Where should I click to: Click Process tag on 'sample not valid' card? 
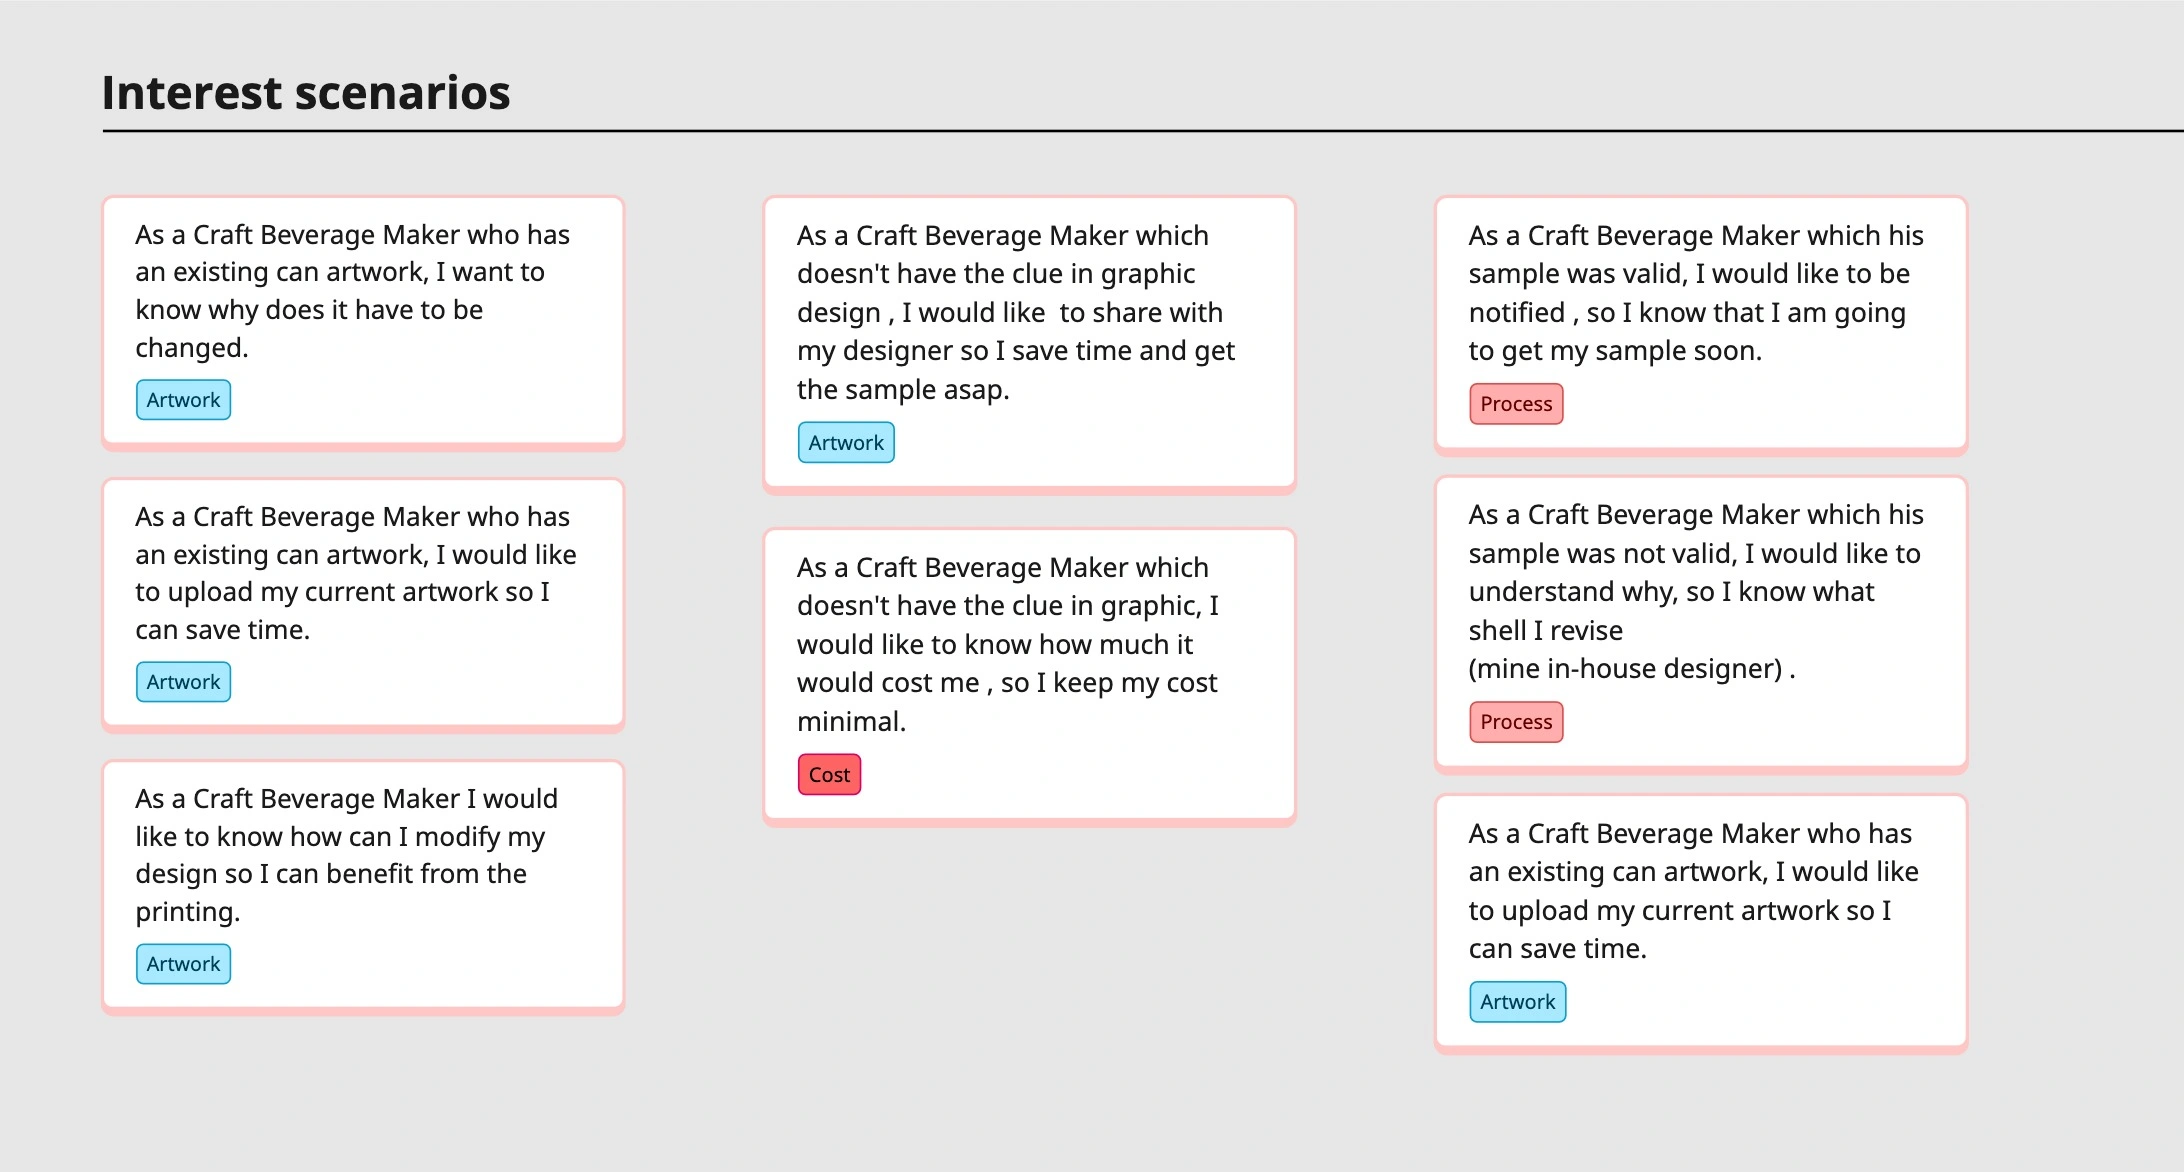click(1516, 722)
